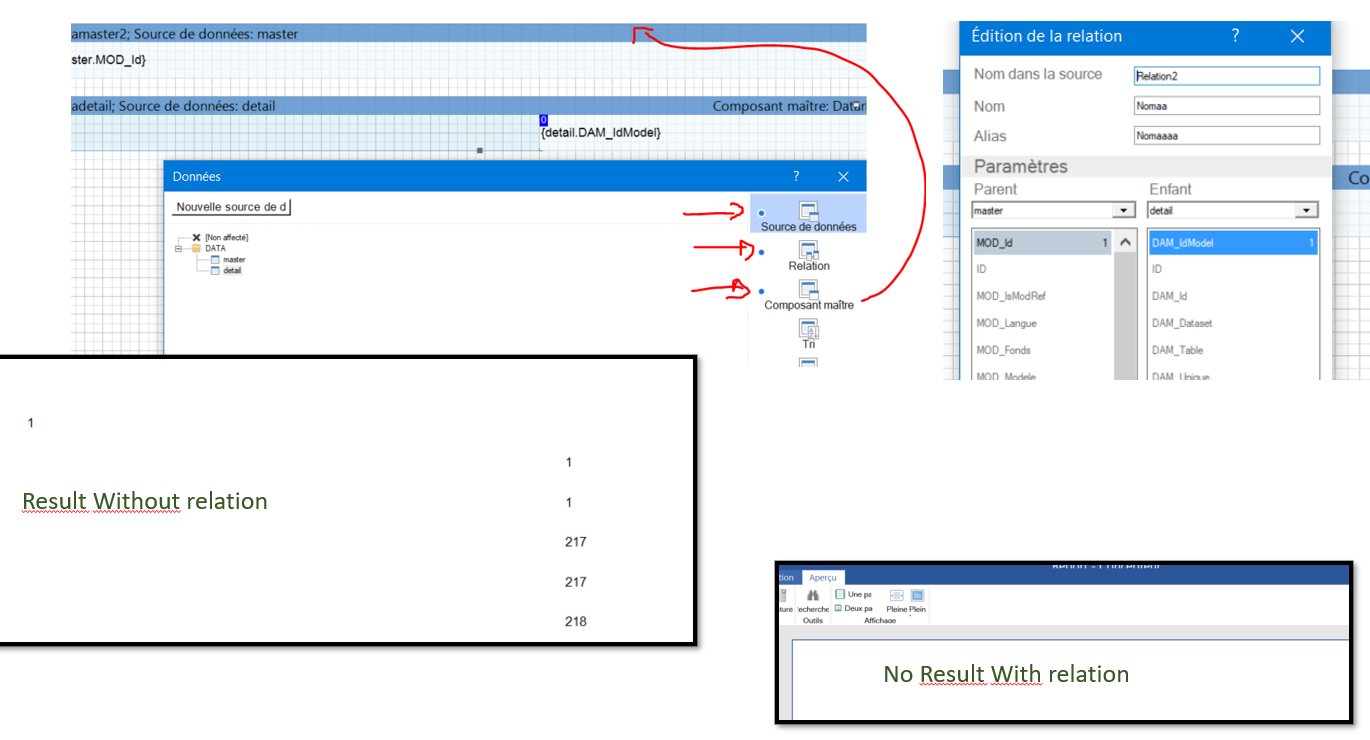Open the Tri sort section
Image resolution: width=1370 pixels, height=740 pixels.
809,334
